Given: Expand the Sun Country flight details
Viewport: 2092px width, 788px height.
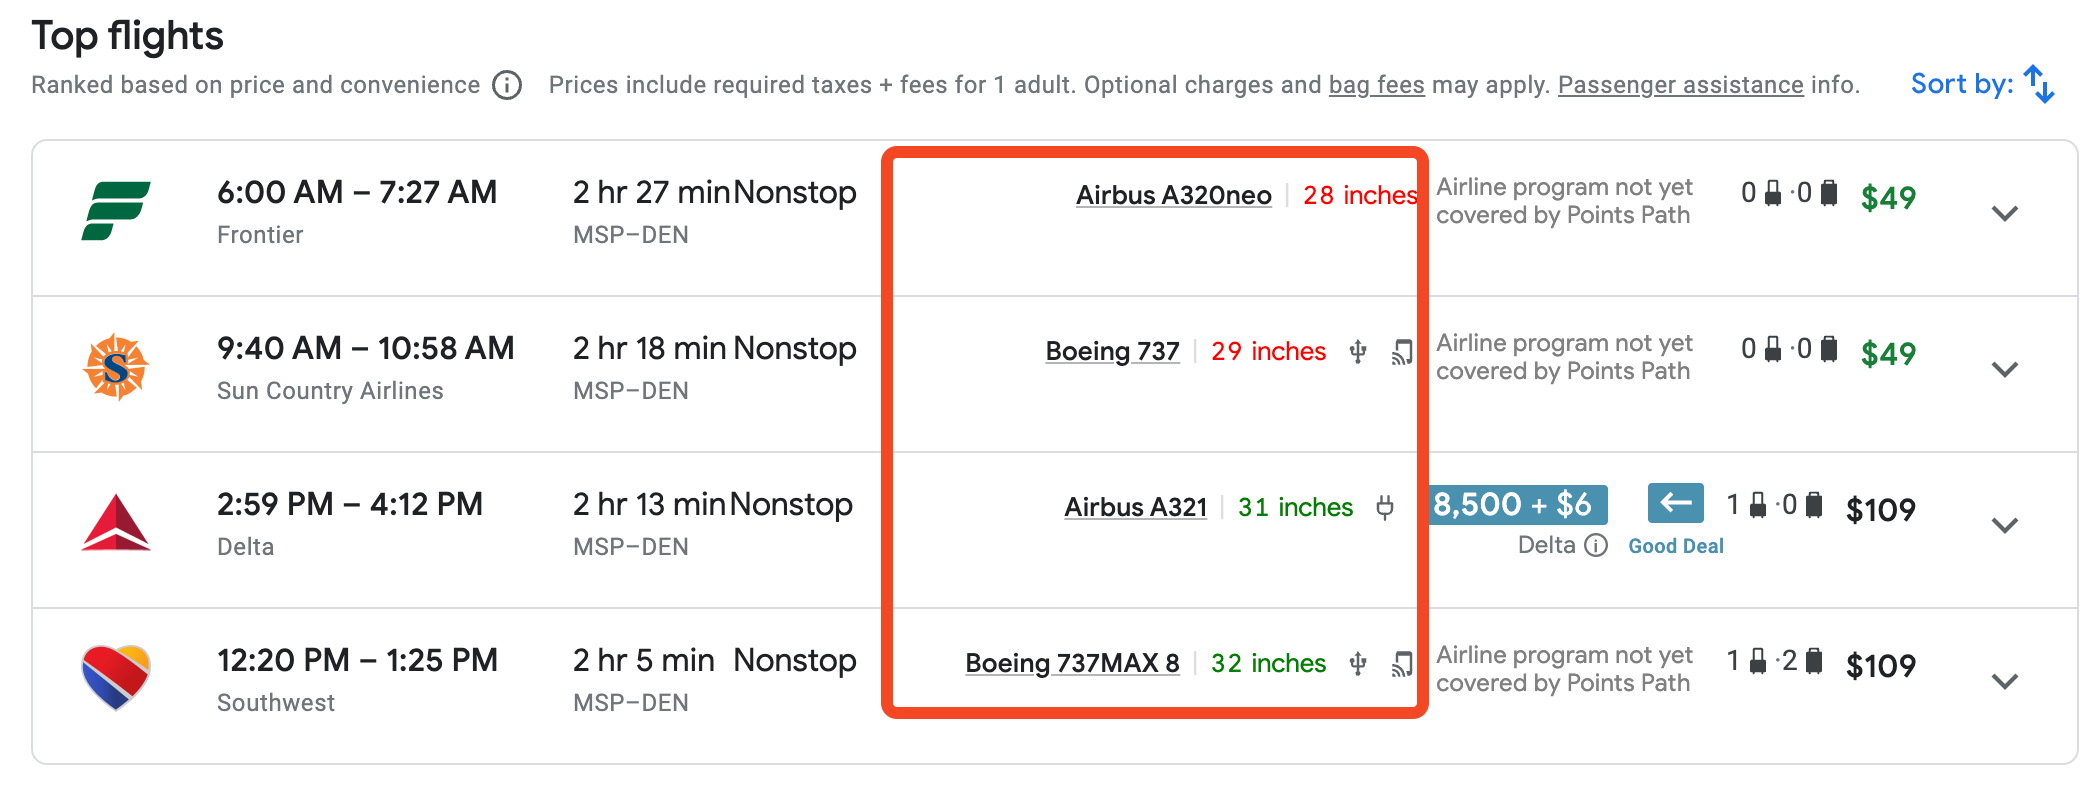Looking at the screenshot, I should (x=2005, y=369).
